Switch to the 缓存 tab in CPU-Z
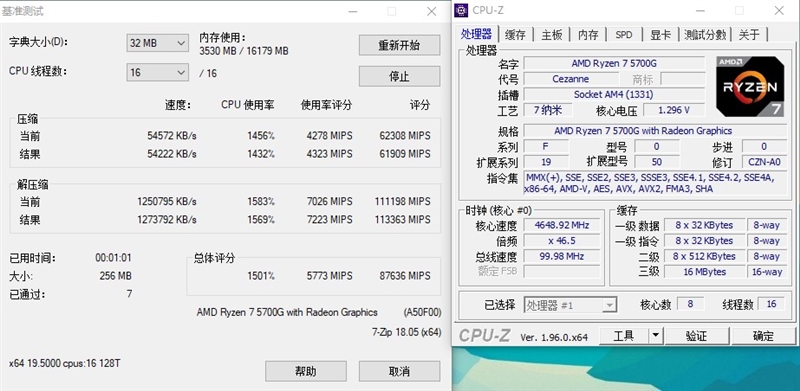Viewport: 800px width, 391px height. pyautogui.click(x=515, y=35)
